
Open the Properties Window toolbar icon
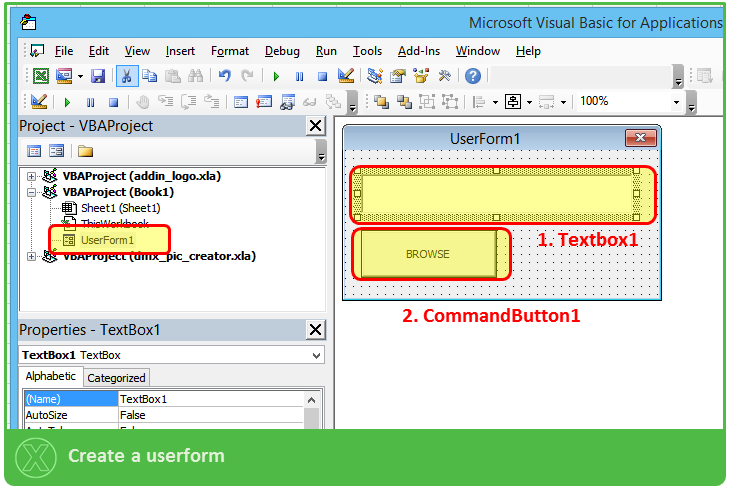point(398,75)
